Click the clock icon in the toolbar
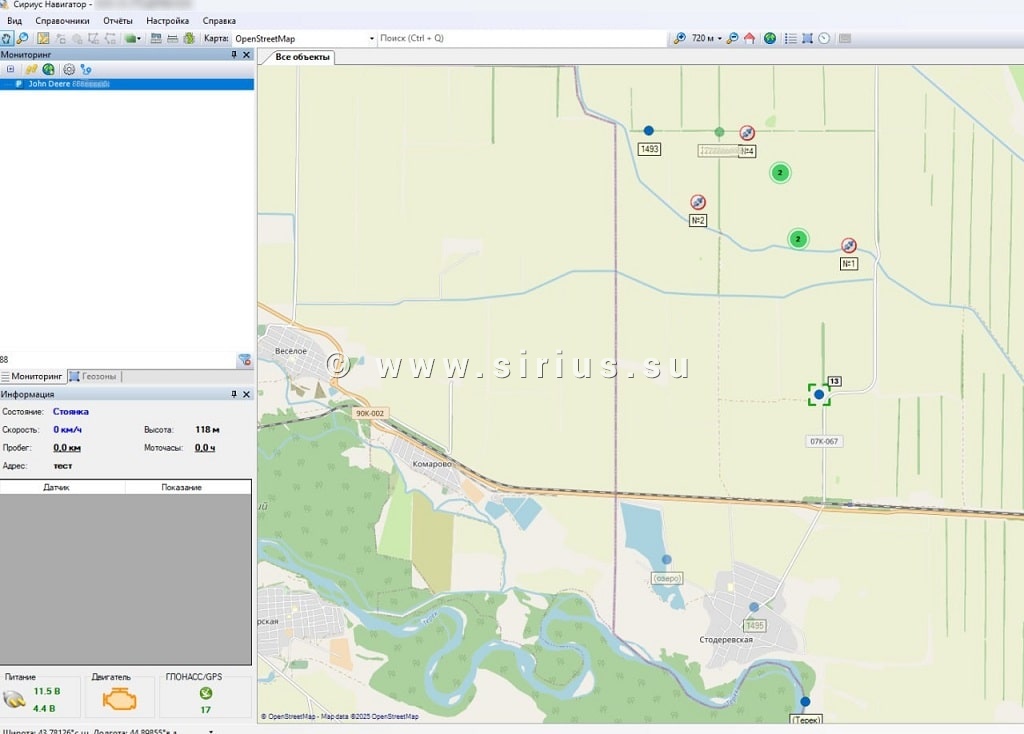 [x=823, y=38]
